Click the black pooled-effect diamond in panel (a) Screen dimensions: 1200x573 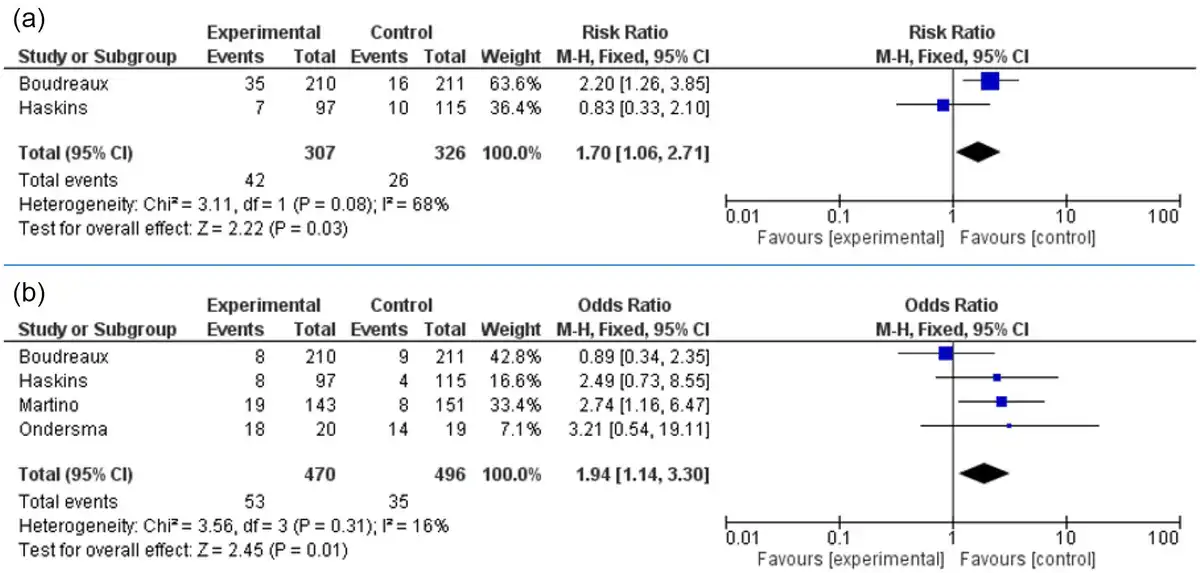click(978, 152)
